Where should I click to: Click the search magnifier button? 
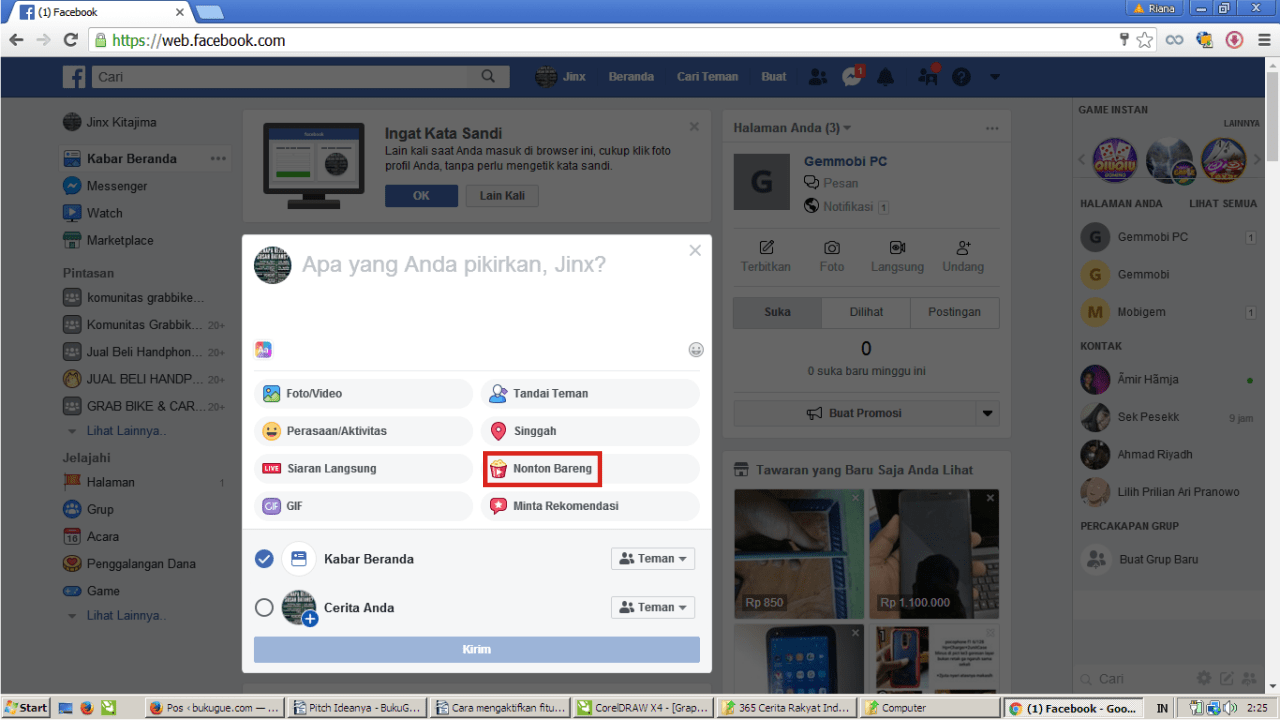(x=488, y=77)
